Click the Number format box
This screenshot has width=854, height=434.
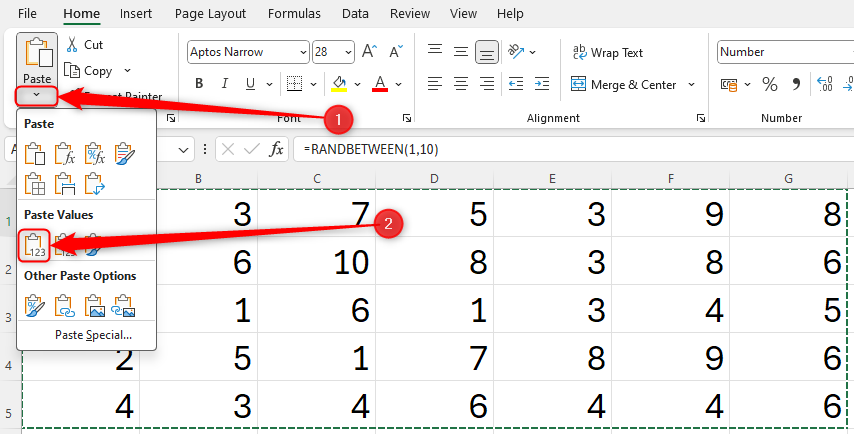tap(785, 52)
